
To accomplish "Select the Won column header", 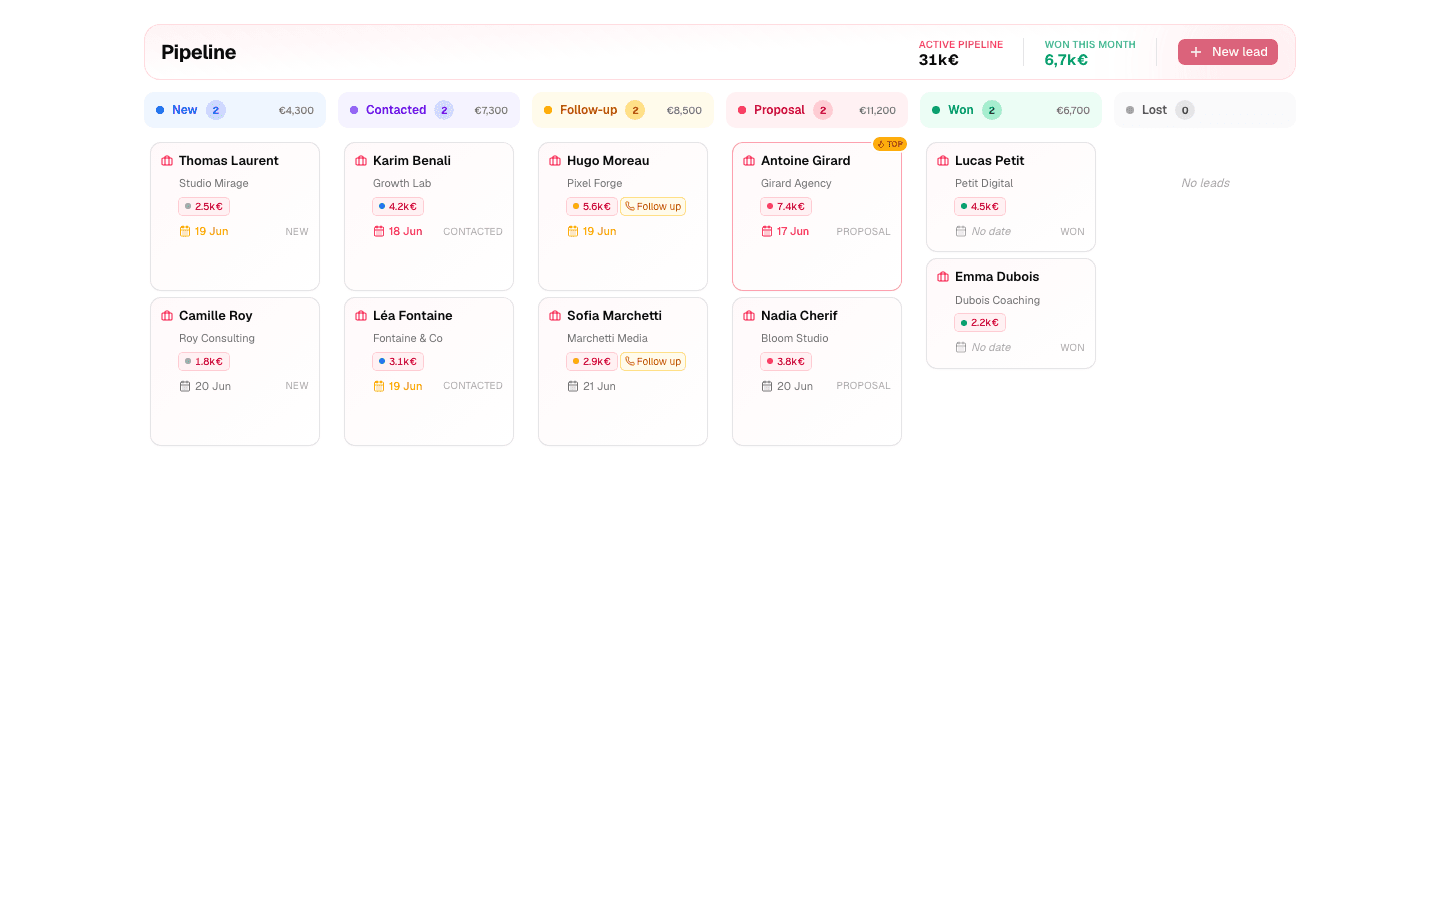I will click(1011, 110).
